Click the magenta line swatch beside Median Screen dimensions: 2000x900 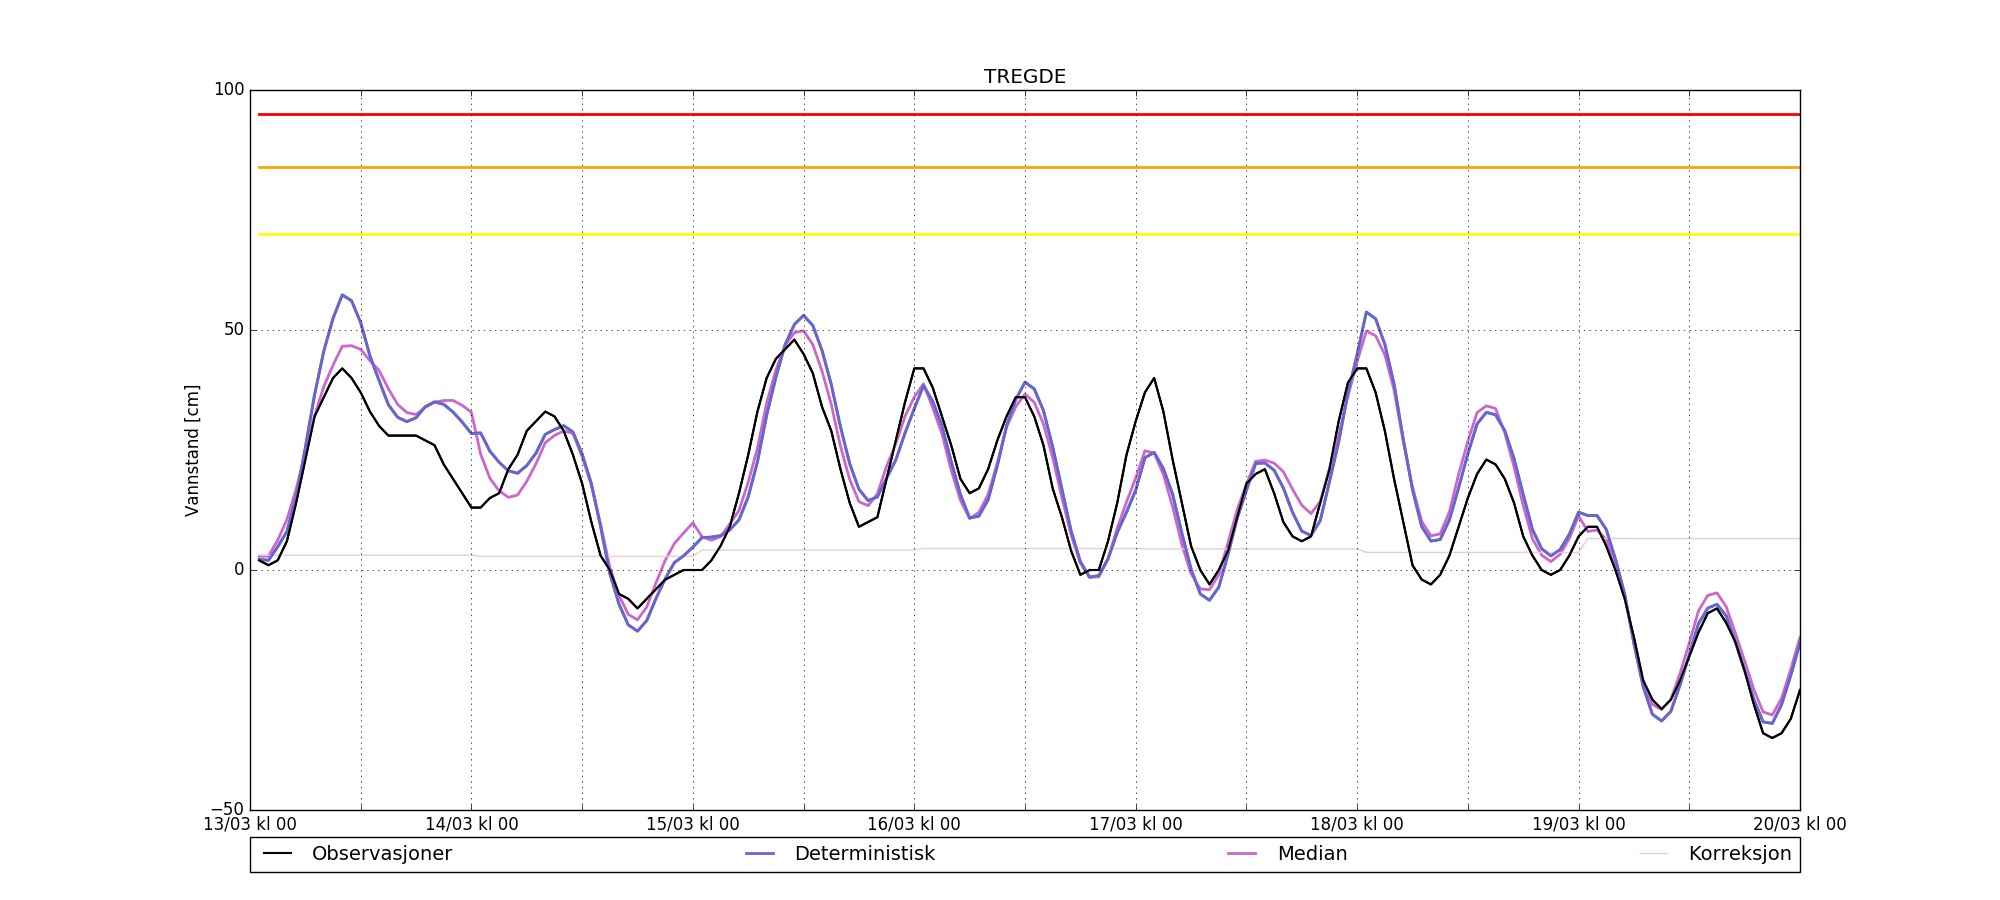[x=1243, y=854]
